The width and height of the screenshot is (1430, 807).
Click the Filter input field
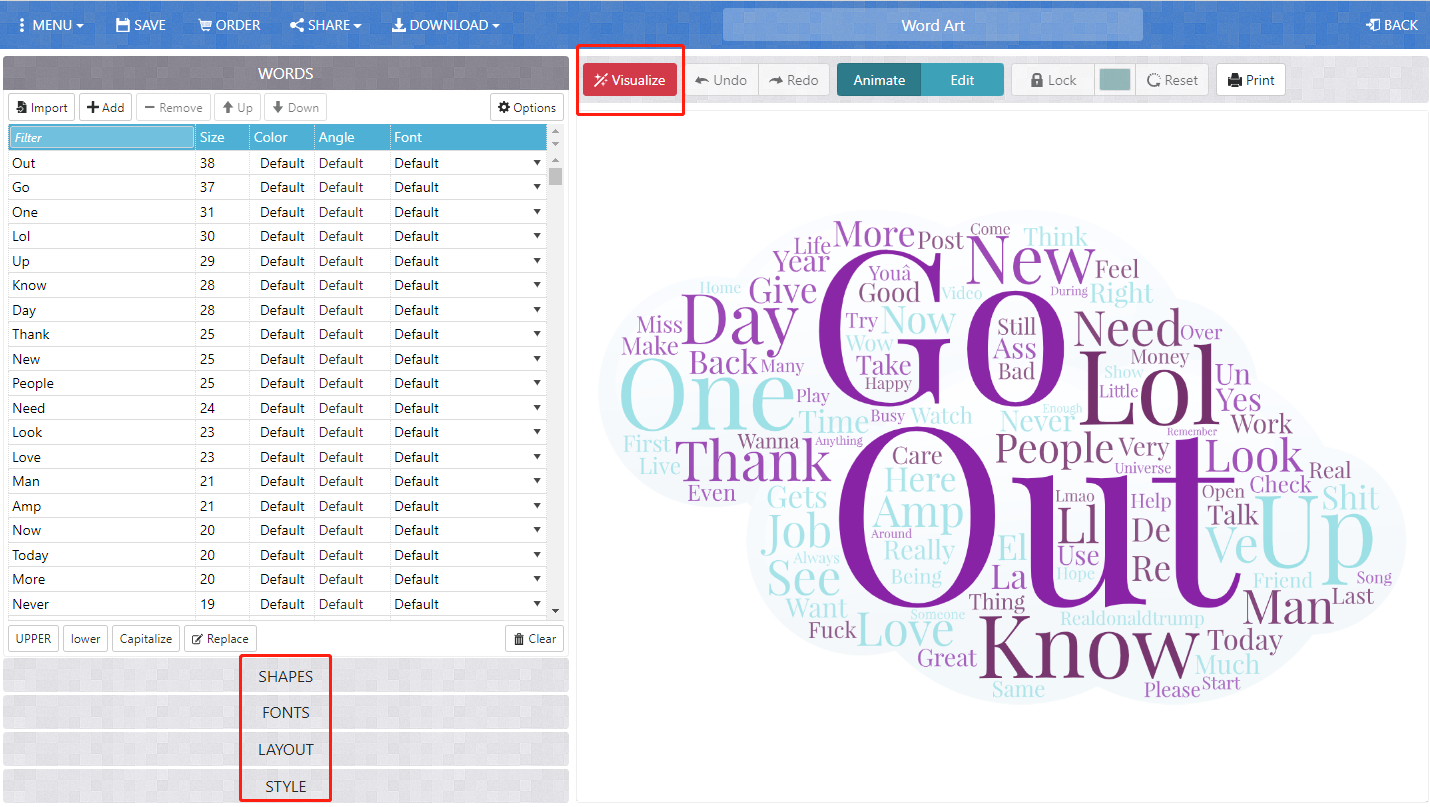click(101, 137)
